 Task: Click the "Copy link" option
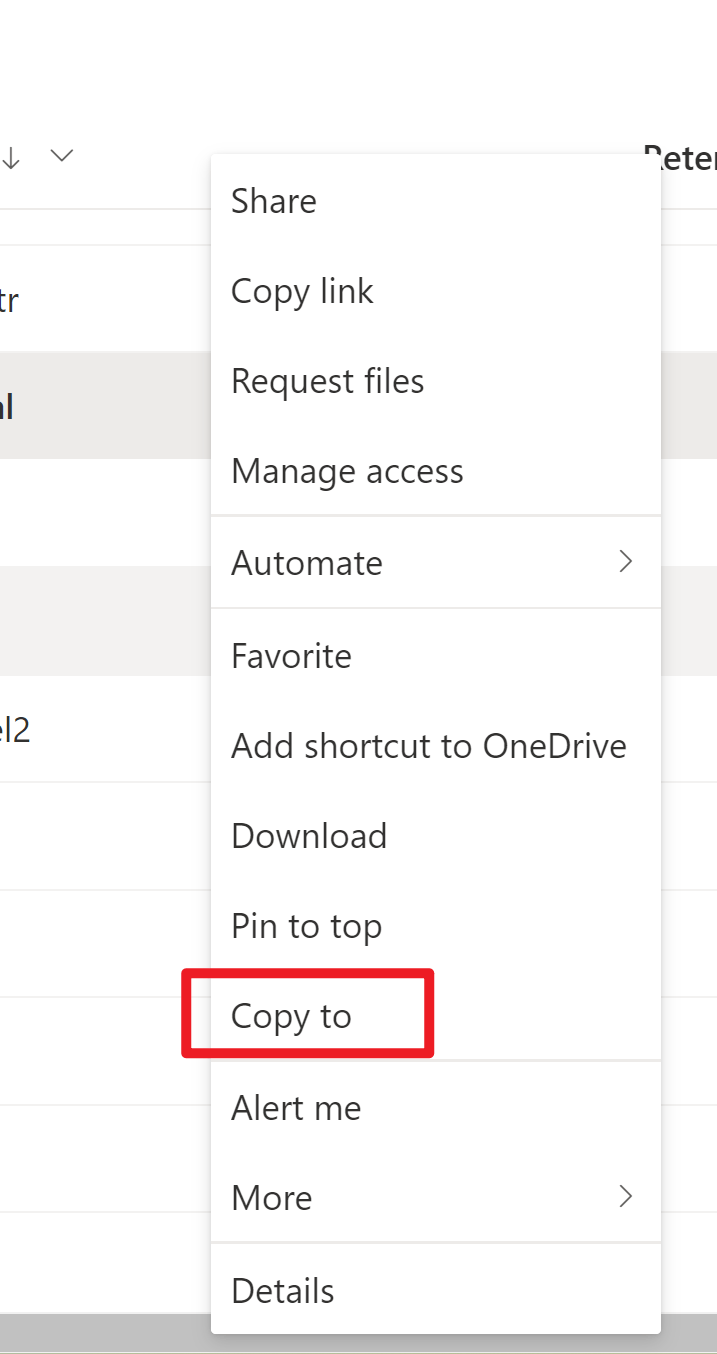pos(301,291)
